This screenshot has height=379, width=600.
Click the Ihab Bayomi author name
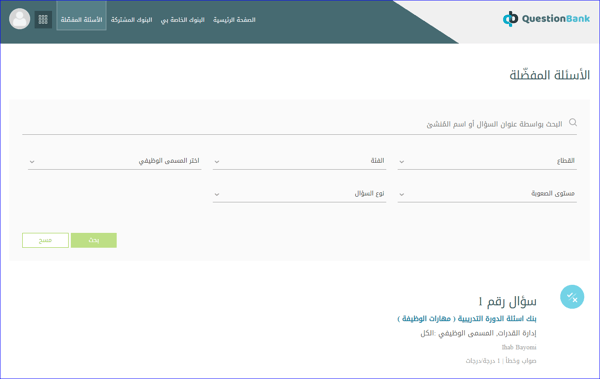pyautogui.click(x=519, y=347)
